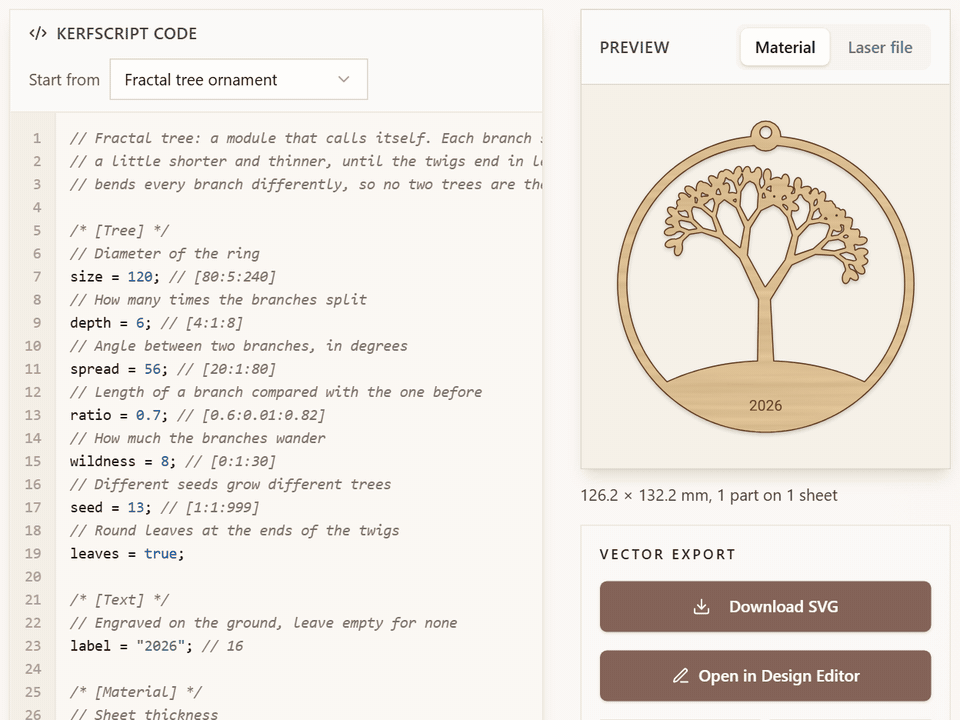Switch to the Material preview tab
Image resolution: width=960 pixels, height=720 pixels.
(x=785, y=47)
